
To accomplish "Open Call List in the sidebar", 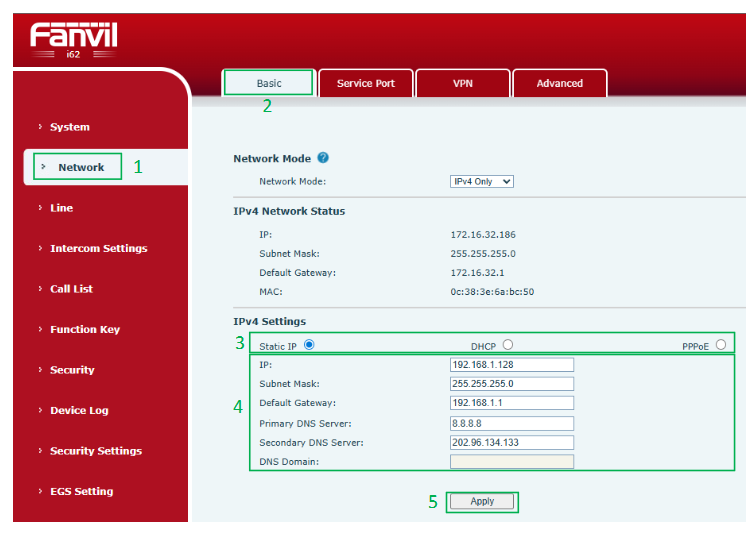I will tap(71, 289).
